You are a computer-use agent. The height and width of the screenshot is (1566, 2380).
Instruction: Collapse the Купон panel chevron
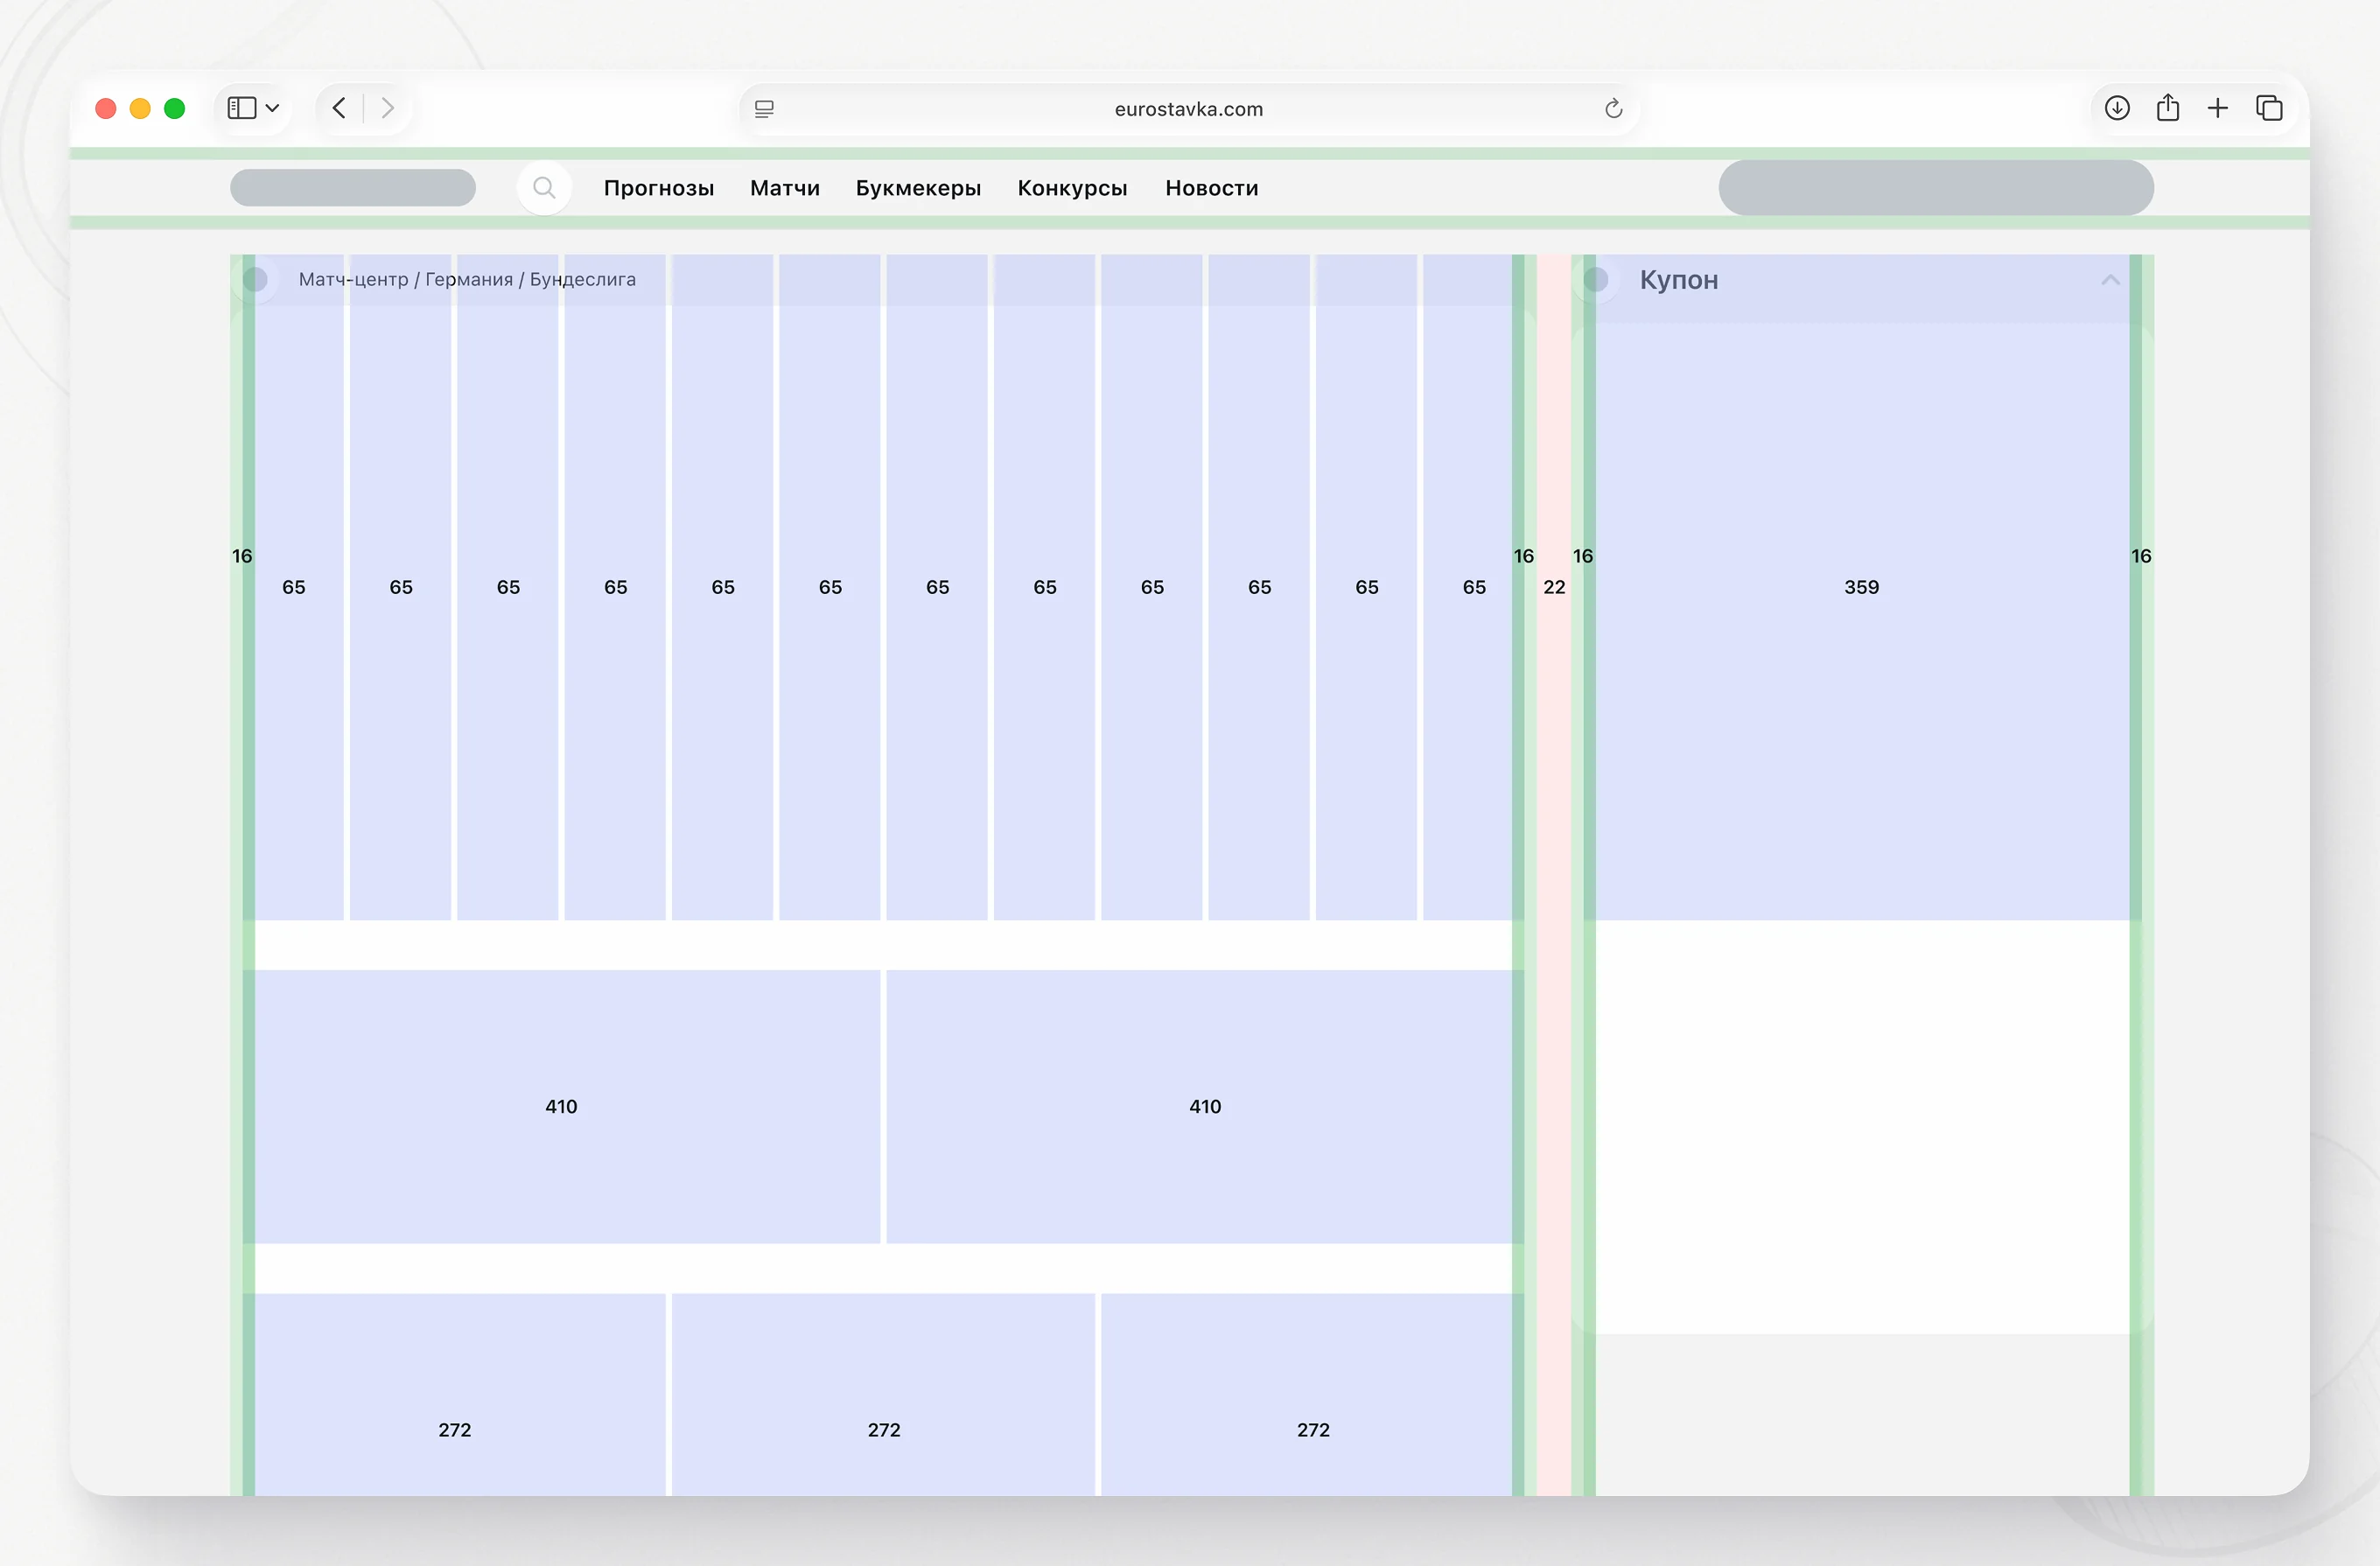(x=2110, y=280)
